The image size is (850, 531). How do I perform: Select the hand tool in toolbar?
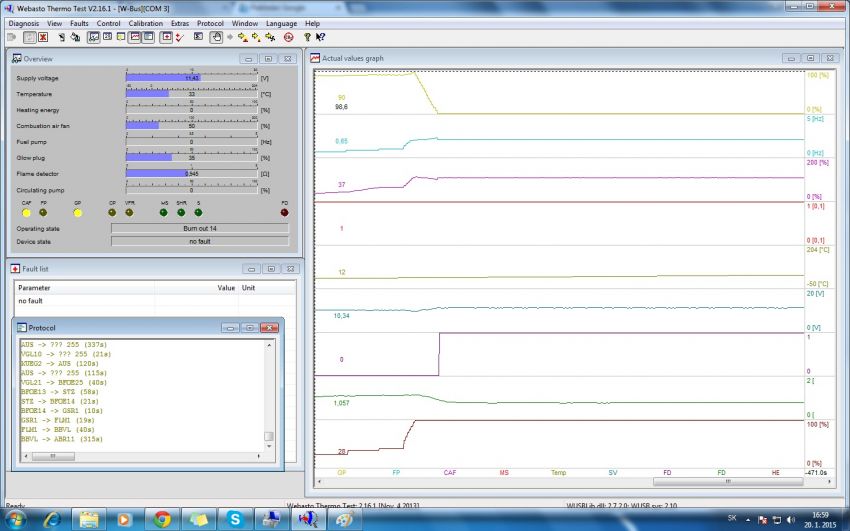[x=214, y=37]
